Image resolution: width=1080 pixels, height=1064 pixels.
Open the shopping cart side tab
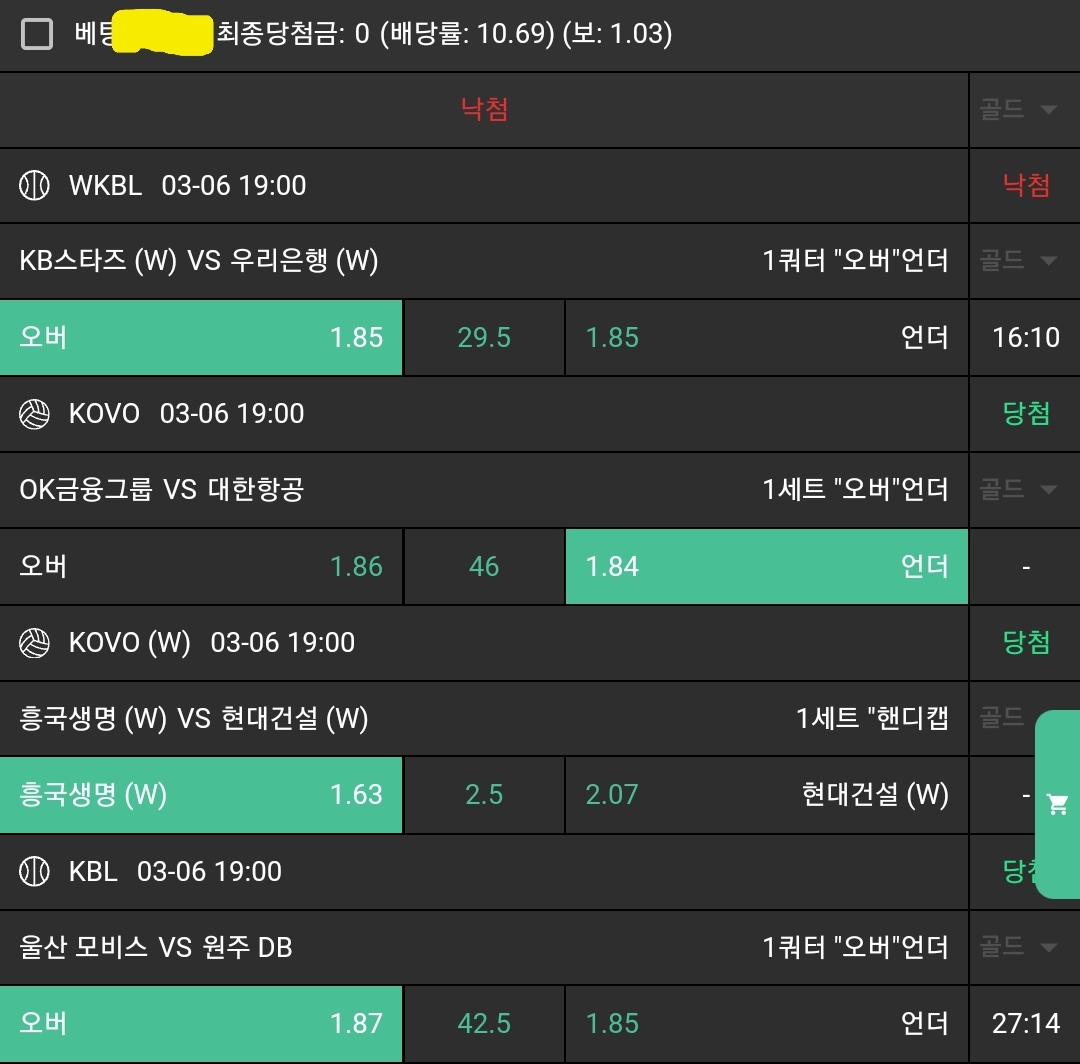coord(1057,805)
